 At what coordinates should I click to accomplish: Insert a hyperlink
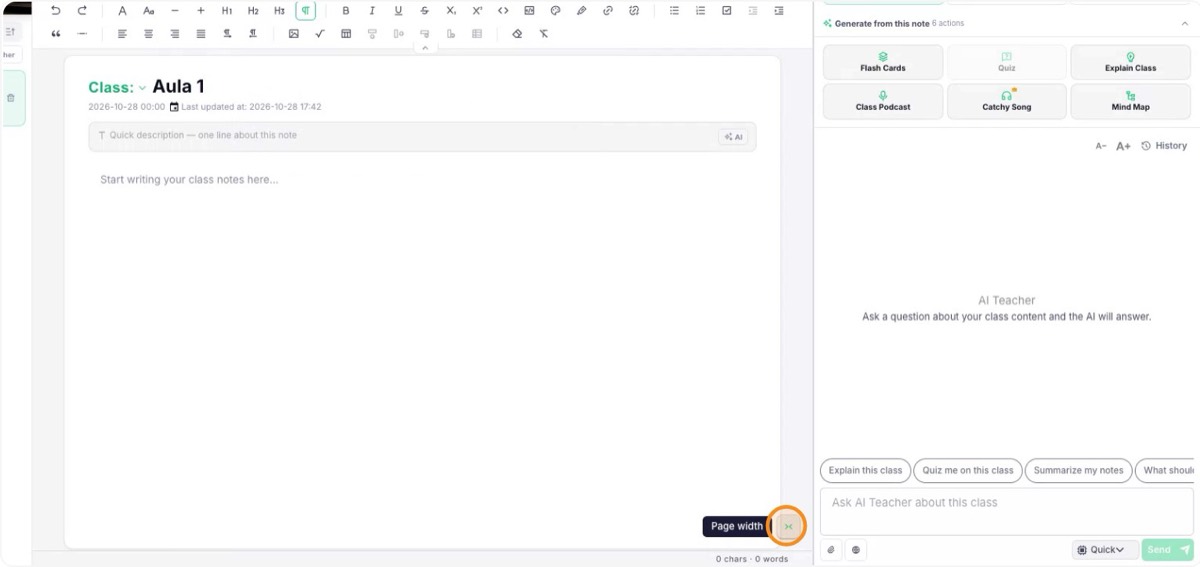[x=608, y=10]
